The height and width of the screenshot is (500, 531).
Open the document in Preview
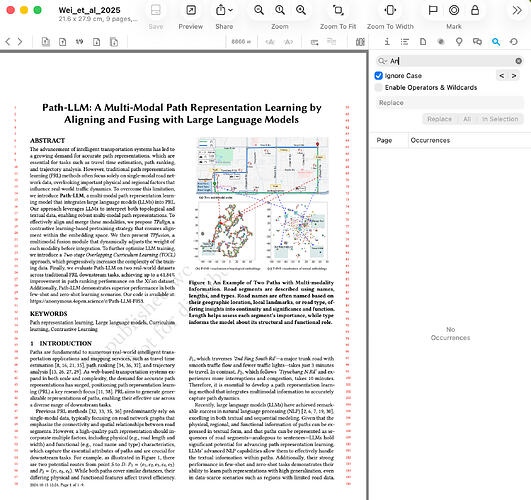tap(191, 11)
